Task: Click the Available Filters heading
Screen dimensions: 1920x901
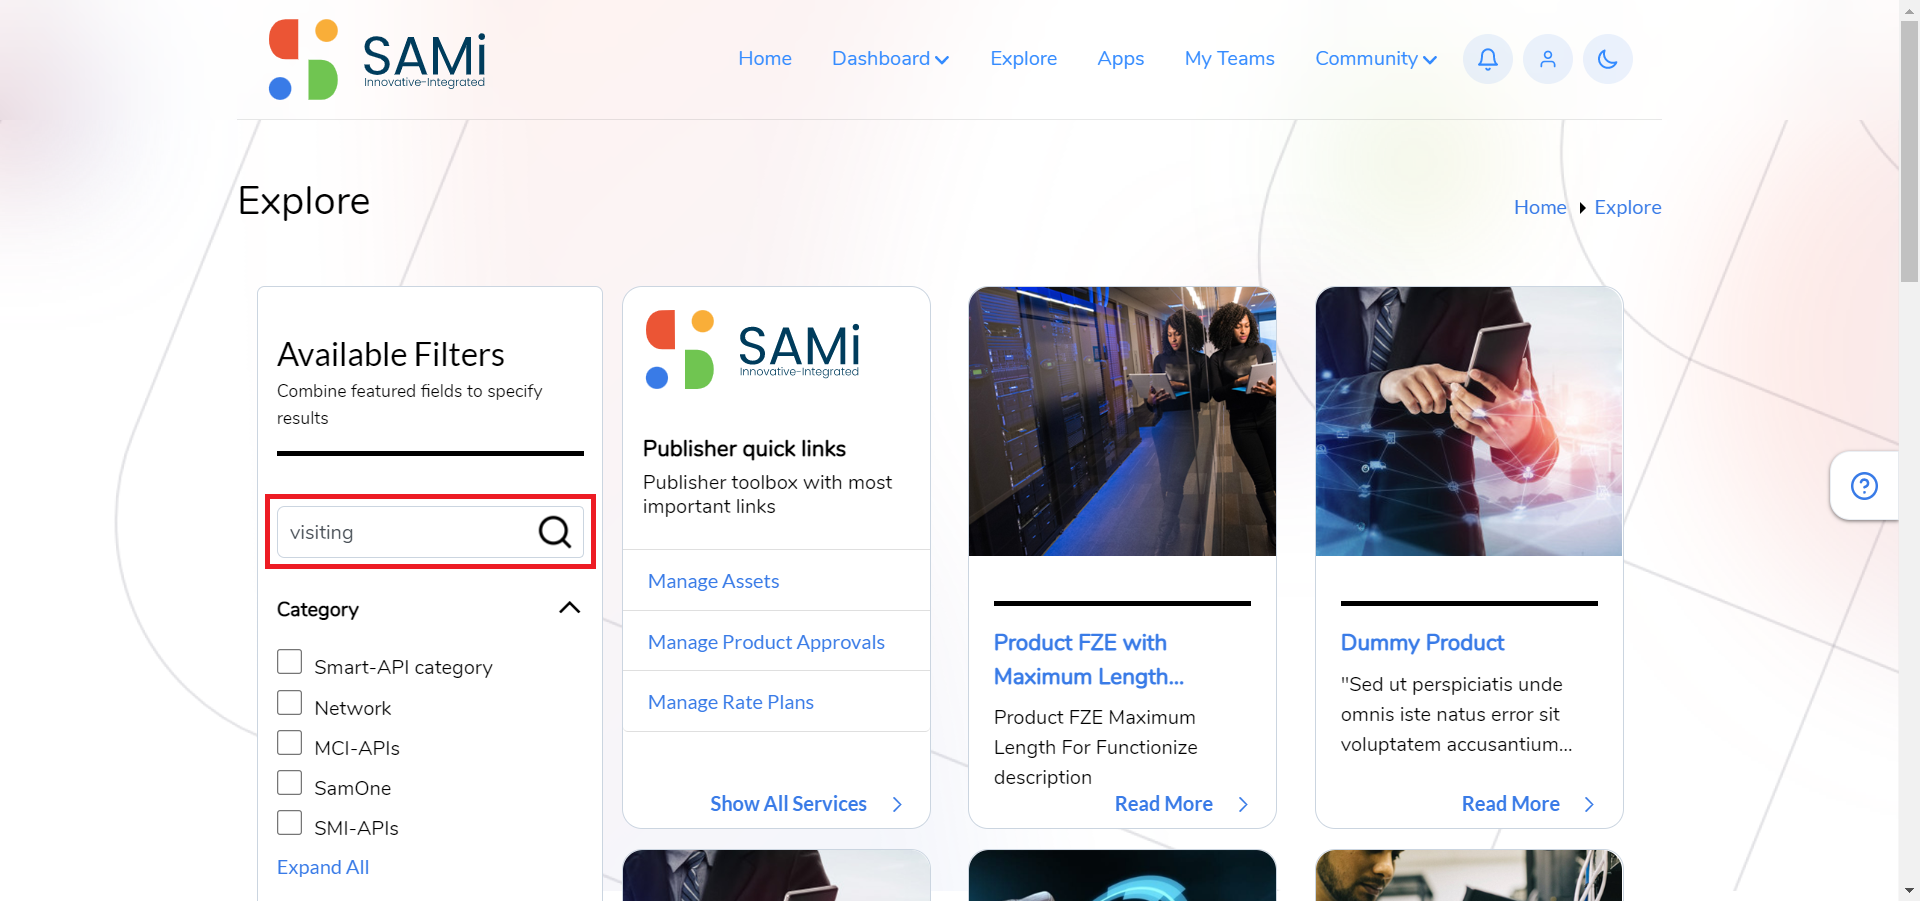Action: click(x=390, y=355)
